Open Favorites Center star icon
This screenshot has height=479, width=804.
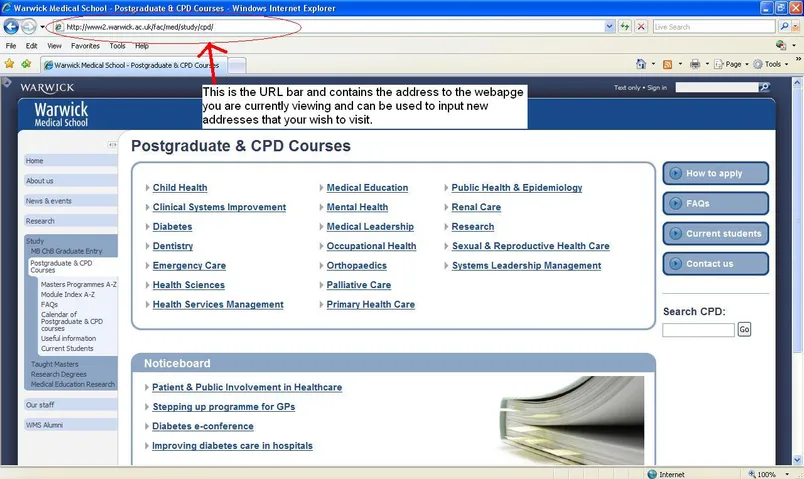coord(9,64)
